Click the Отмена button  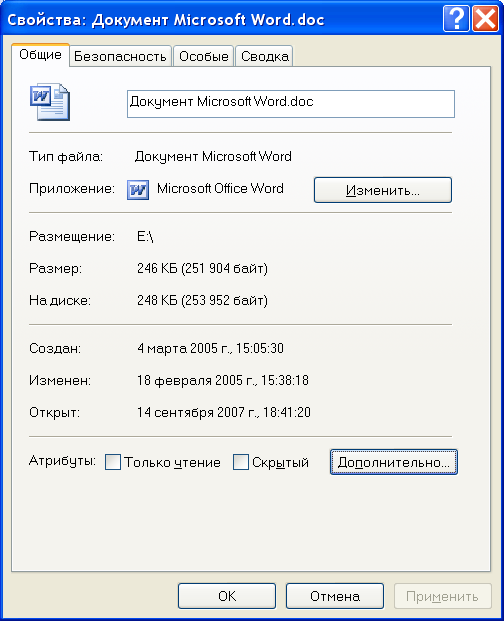[x=335, y=596]
